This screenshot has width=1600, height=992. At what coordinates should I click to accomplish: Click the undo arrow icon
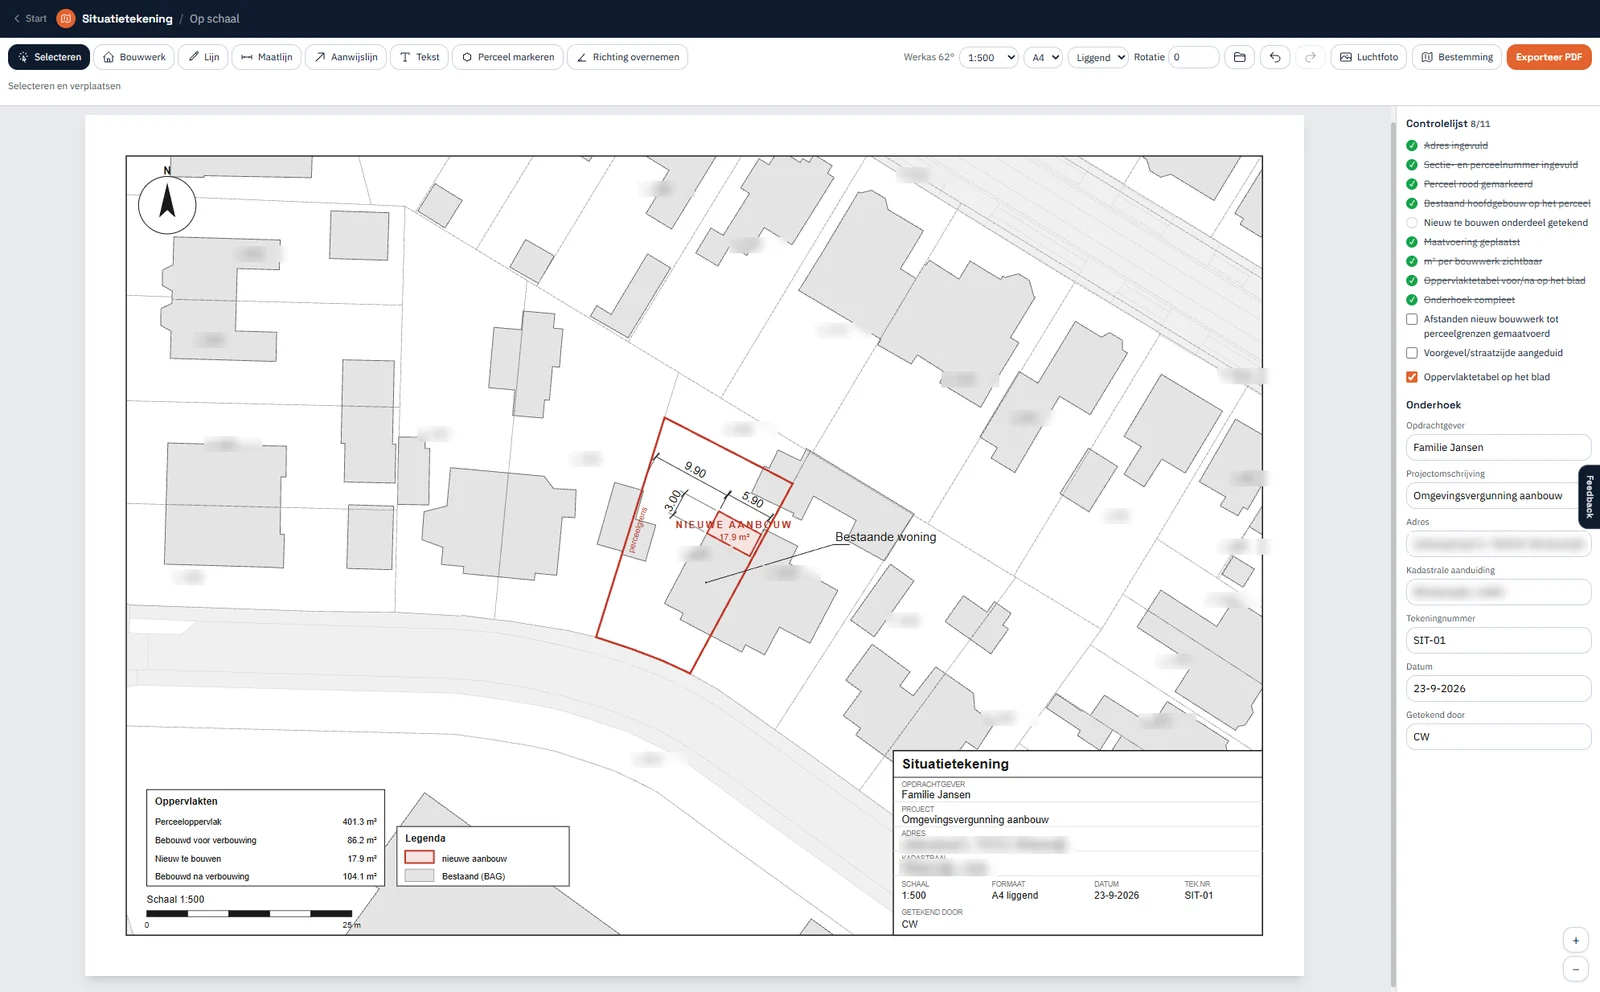click(x=1275, y=57)
